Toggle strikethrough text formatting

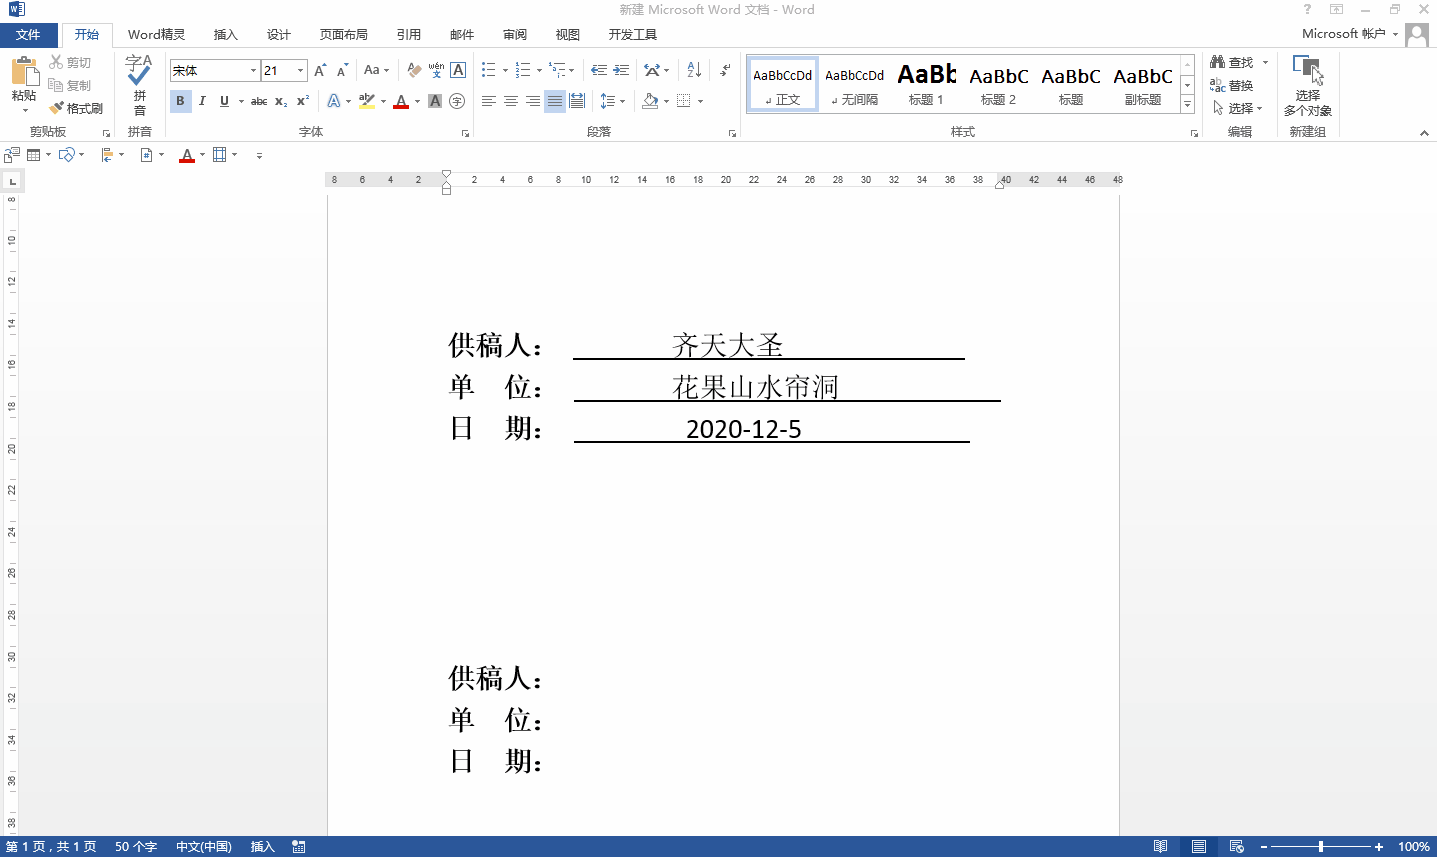click(258, 101)
